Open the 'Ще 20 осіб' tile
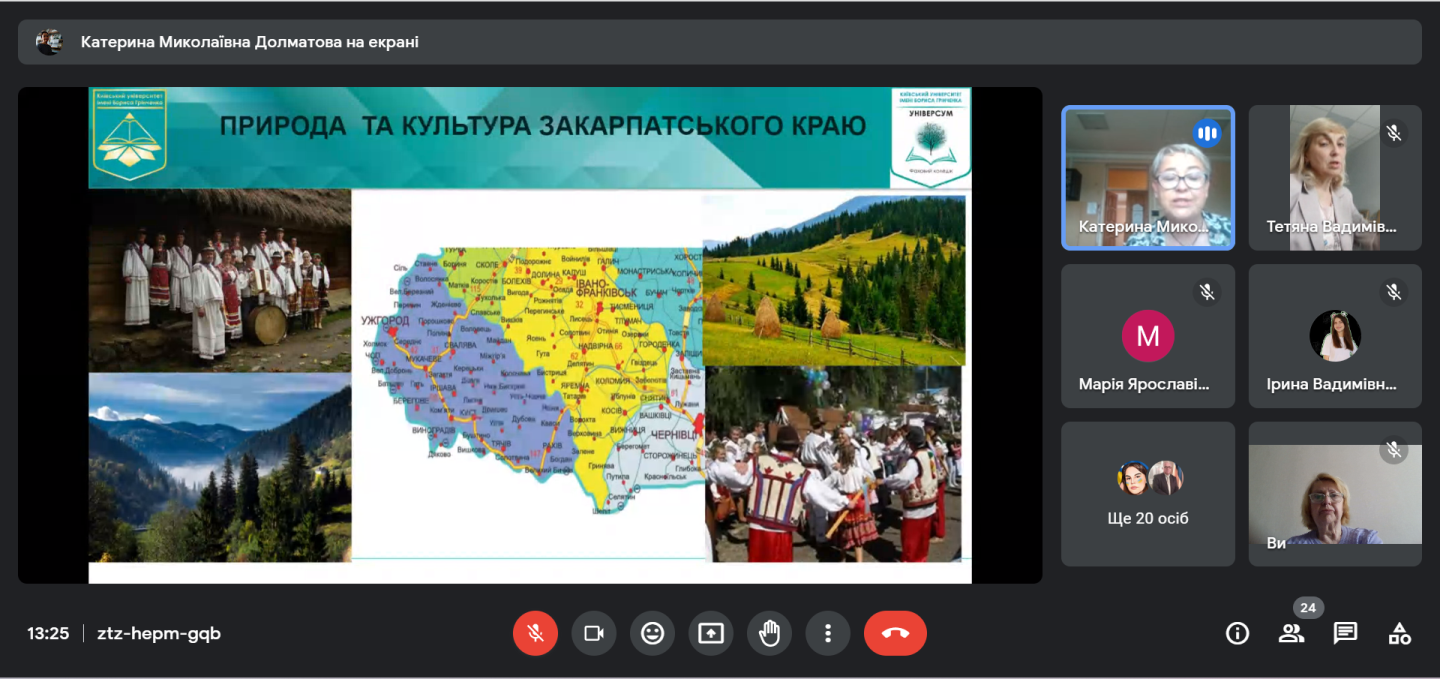Image resolution: width=1440 pixels, height=679 pixels. [x=1148, y=494]
